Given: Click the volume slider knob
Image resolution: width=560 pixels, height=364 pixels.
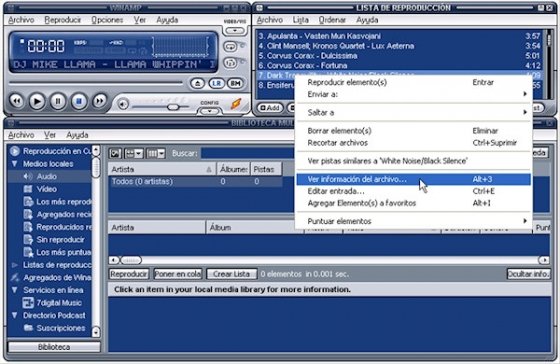Looking at the screenshot, I should click(x=173, y=107).
